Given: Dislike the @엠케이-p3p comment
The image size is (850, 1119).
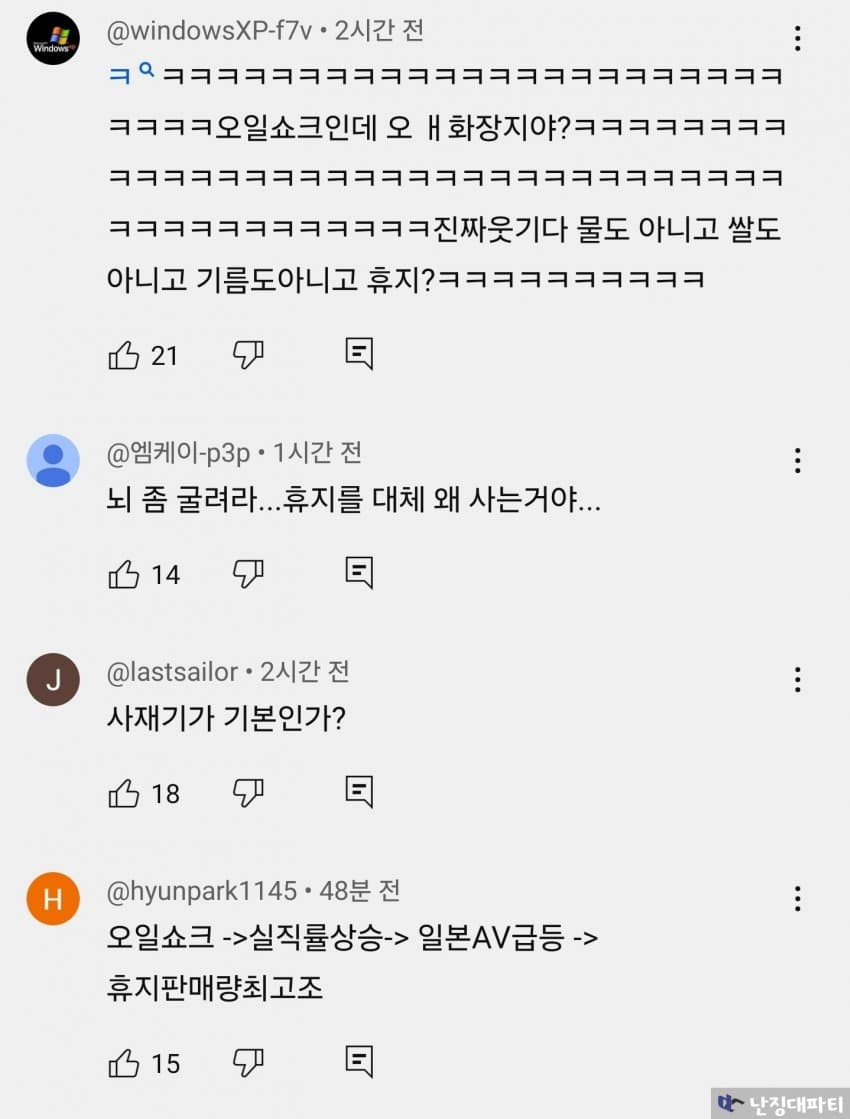Looking at the screenshot, I should pos(247,574).
